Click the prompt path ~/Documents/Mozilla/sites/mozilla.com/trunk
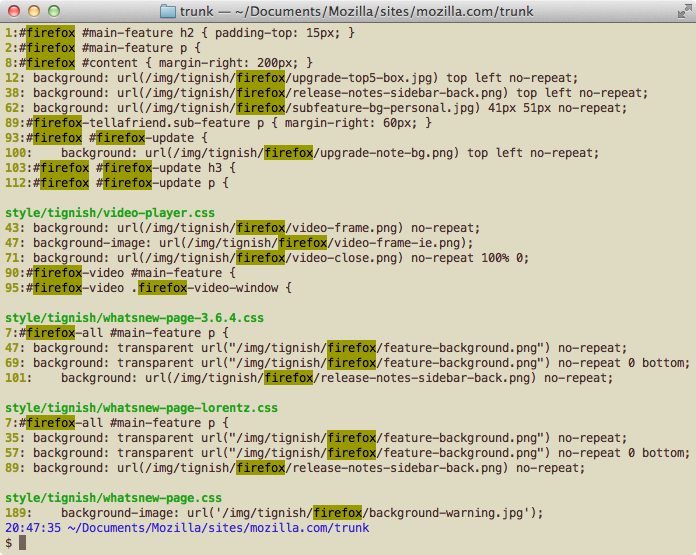Screen dimensions: 696x555 click(x=219, y=528)
